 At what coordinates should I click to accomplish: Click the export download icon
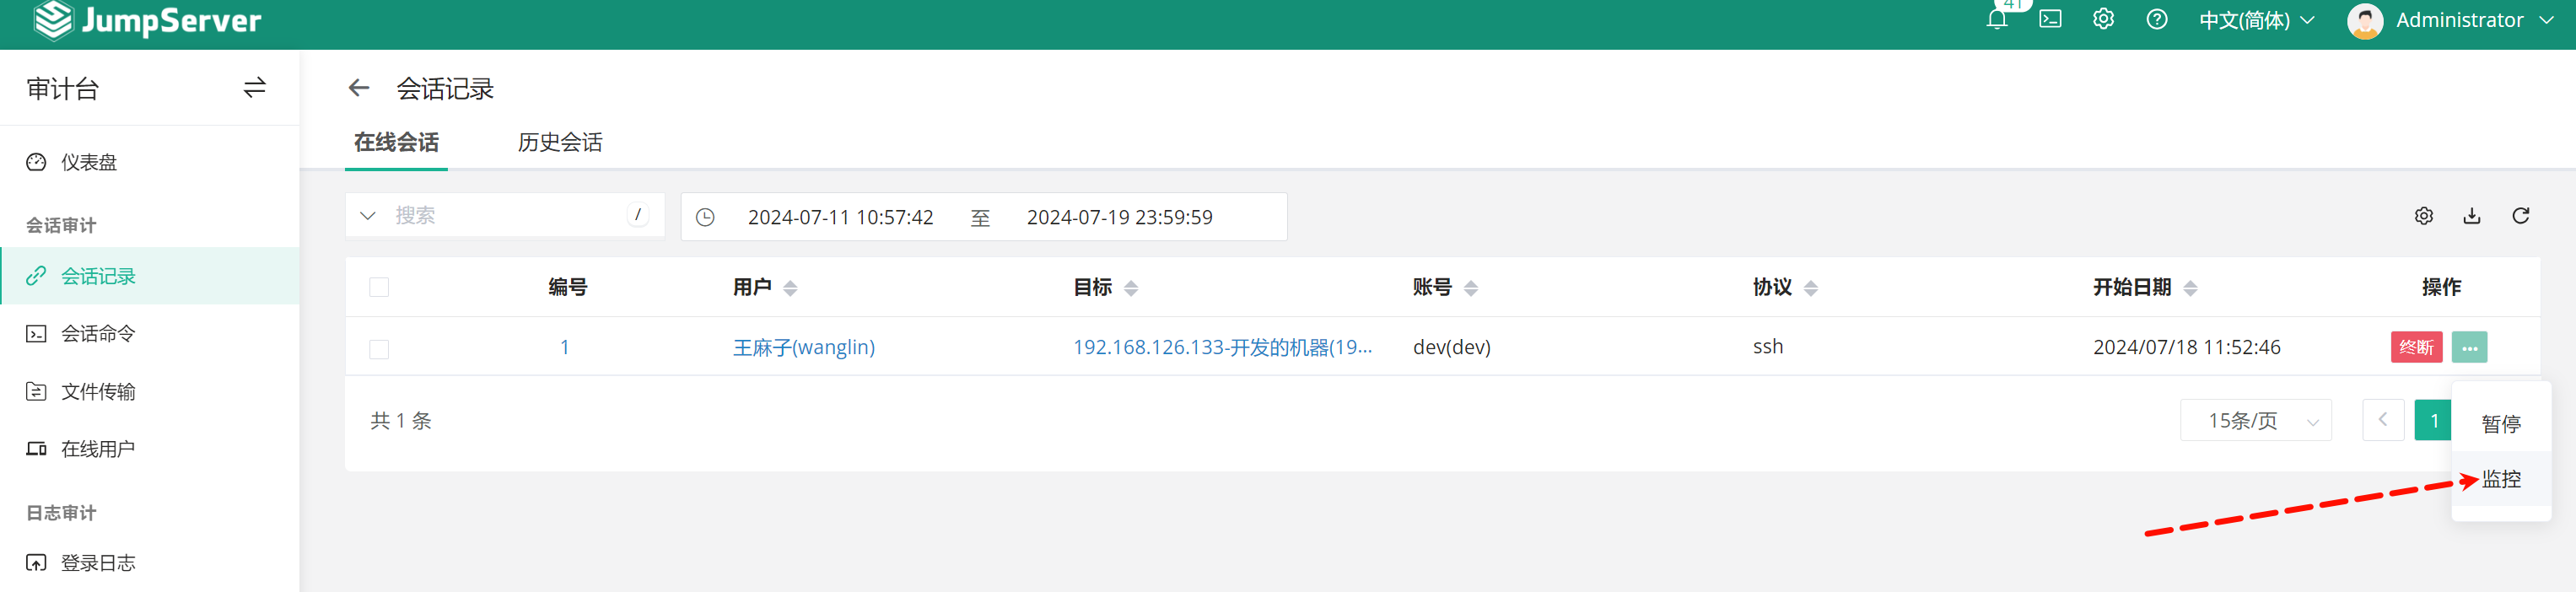pyautogui.click(x=2472, y=216)
